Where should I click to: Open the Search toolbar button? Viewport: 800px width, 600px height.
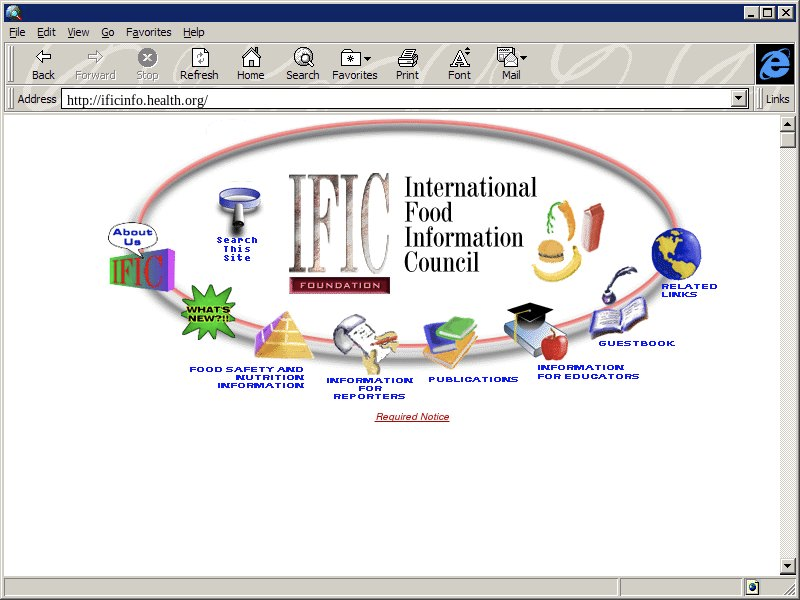pos(302,64)
